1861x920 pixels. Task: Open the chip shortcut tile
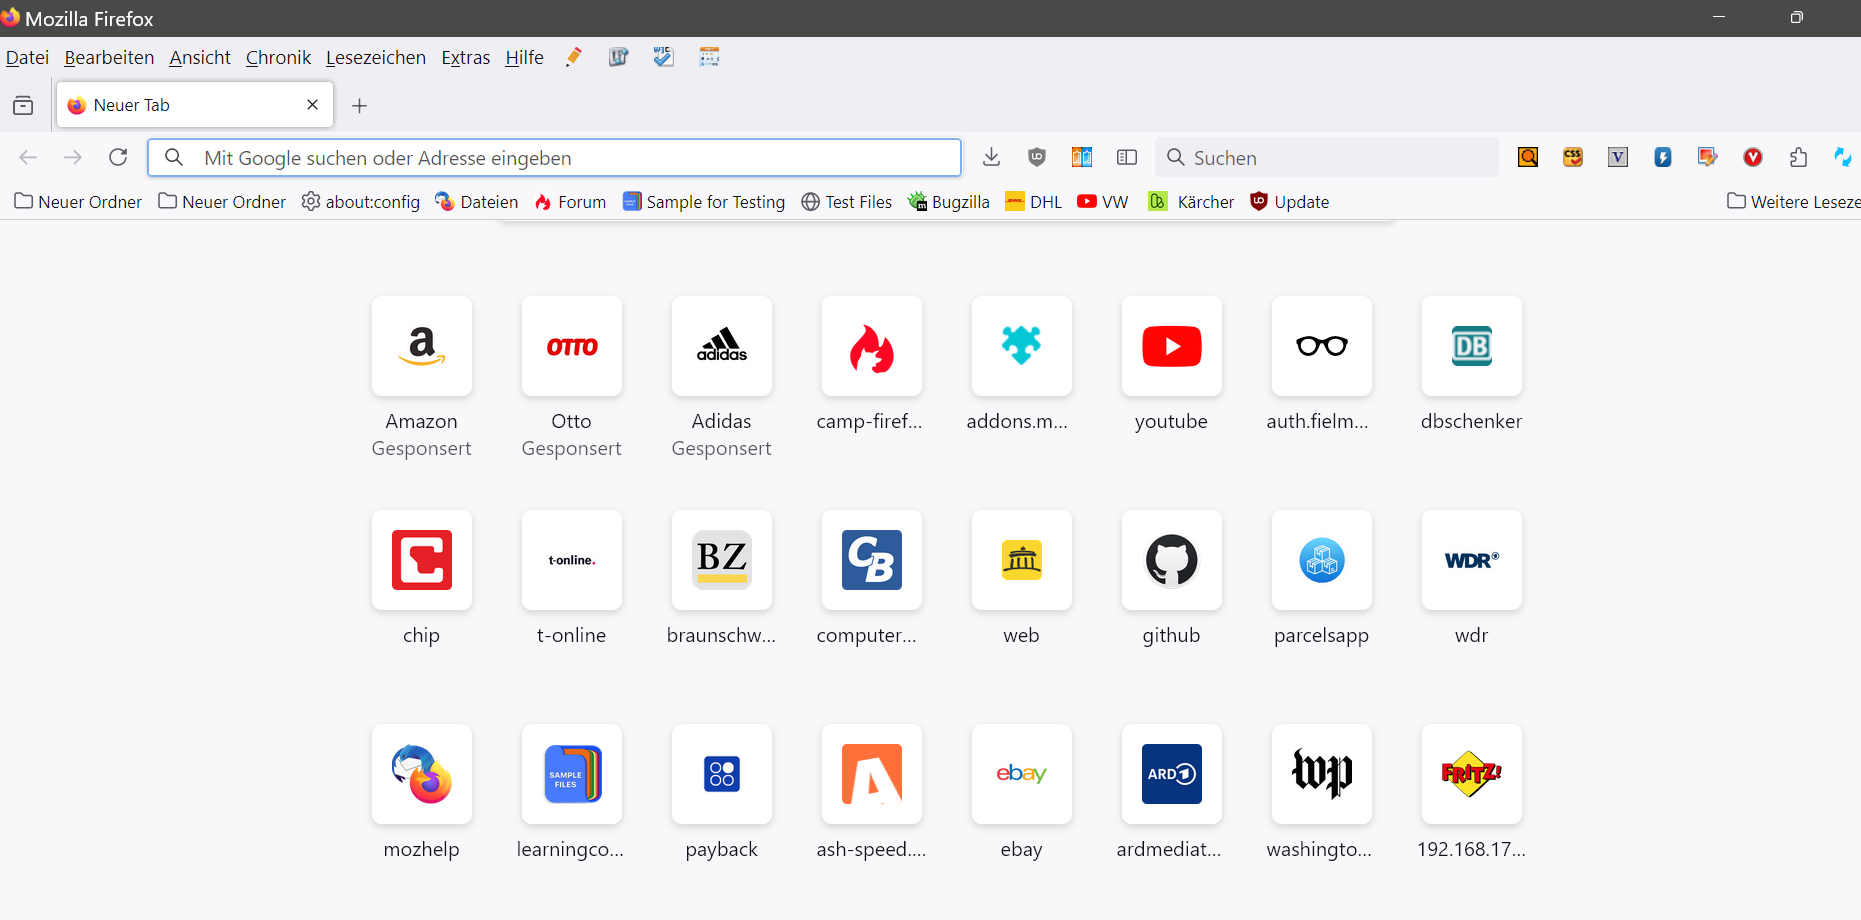(x=422, y=560)
